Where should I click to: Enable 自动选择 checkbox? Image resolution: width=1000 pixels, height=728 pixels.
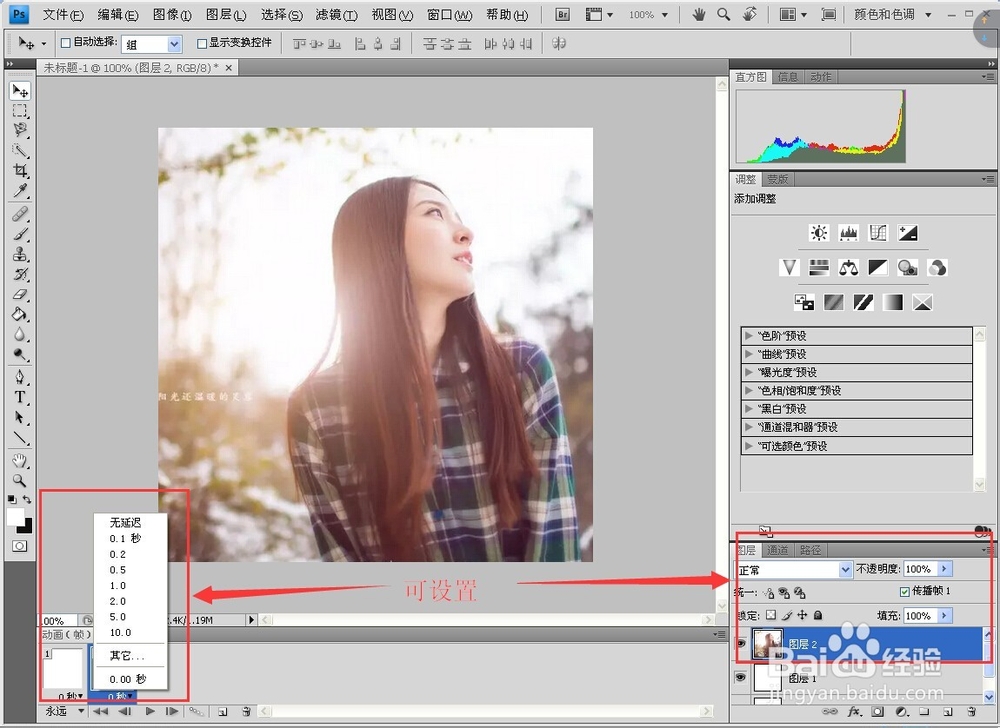click(x=66, y=43)
